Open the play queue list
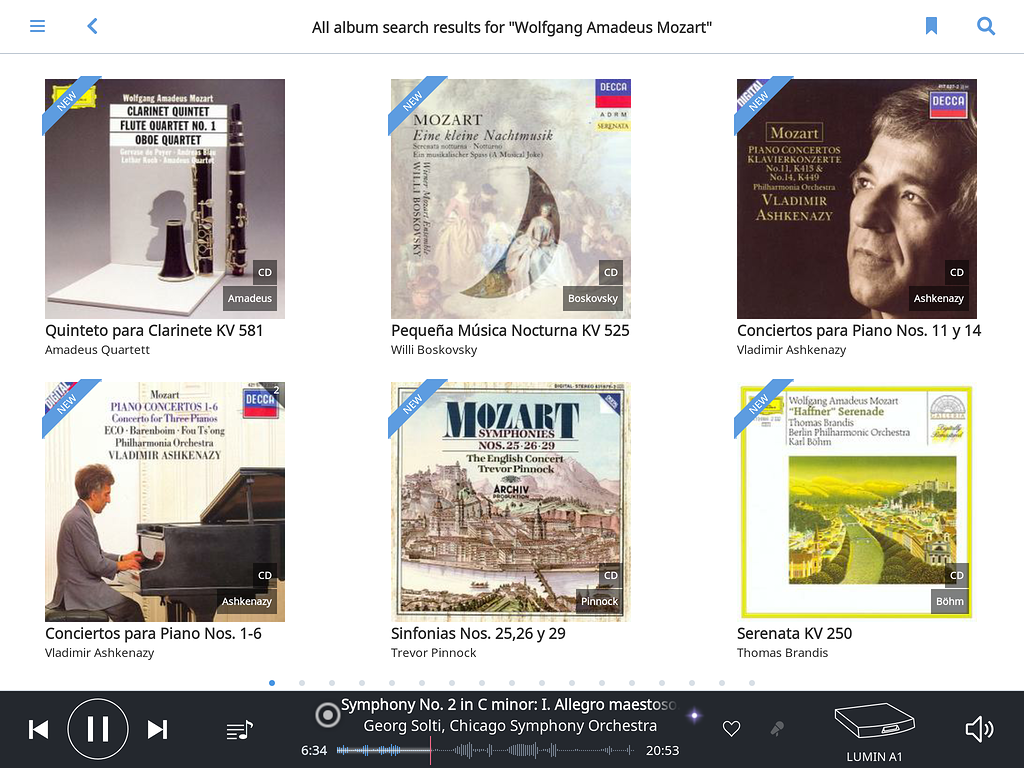The height and width of the screenshot is (768, 1024). coord(238,729)
